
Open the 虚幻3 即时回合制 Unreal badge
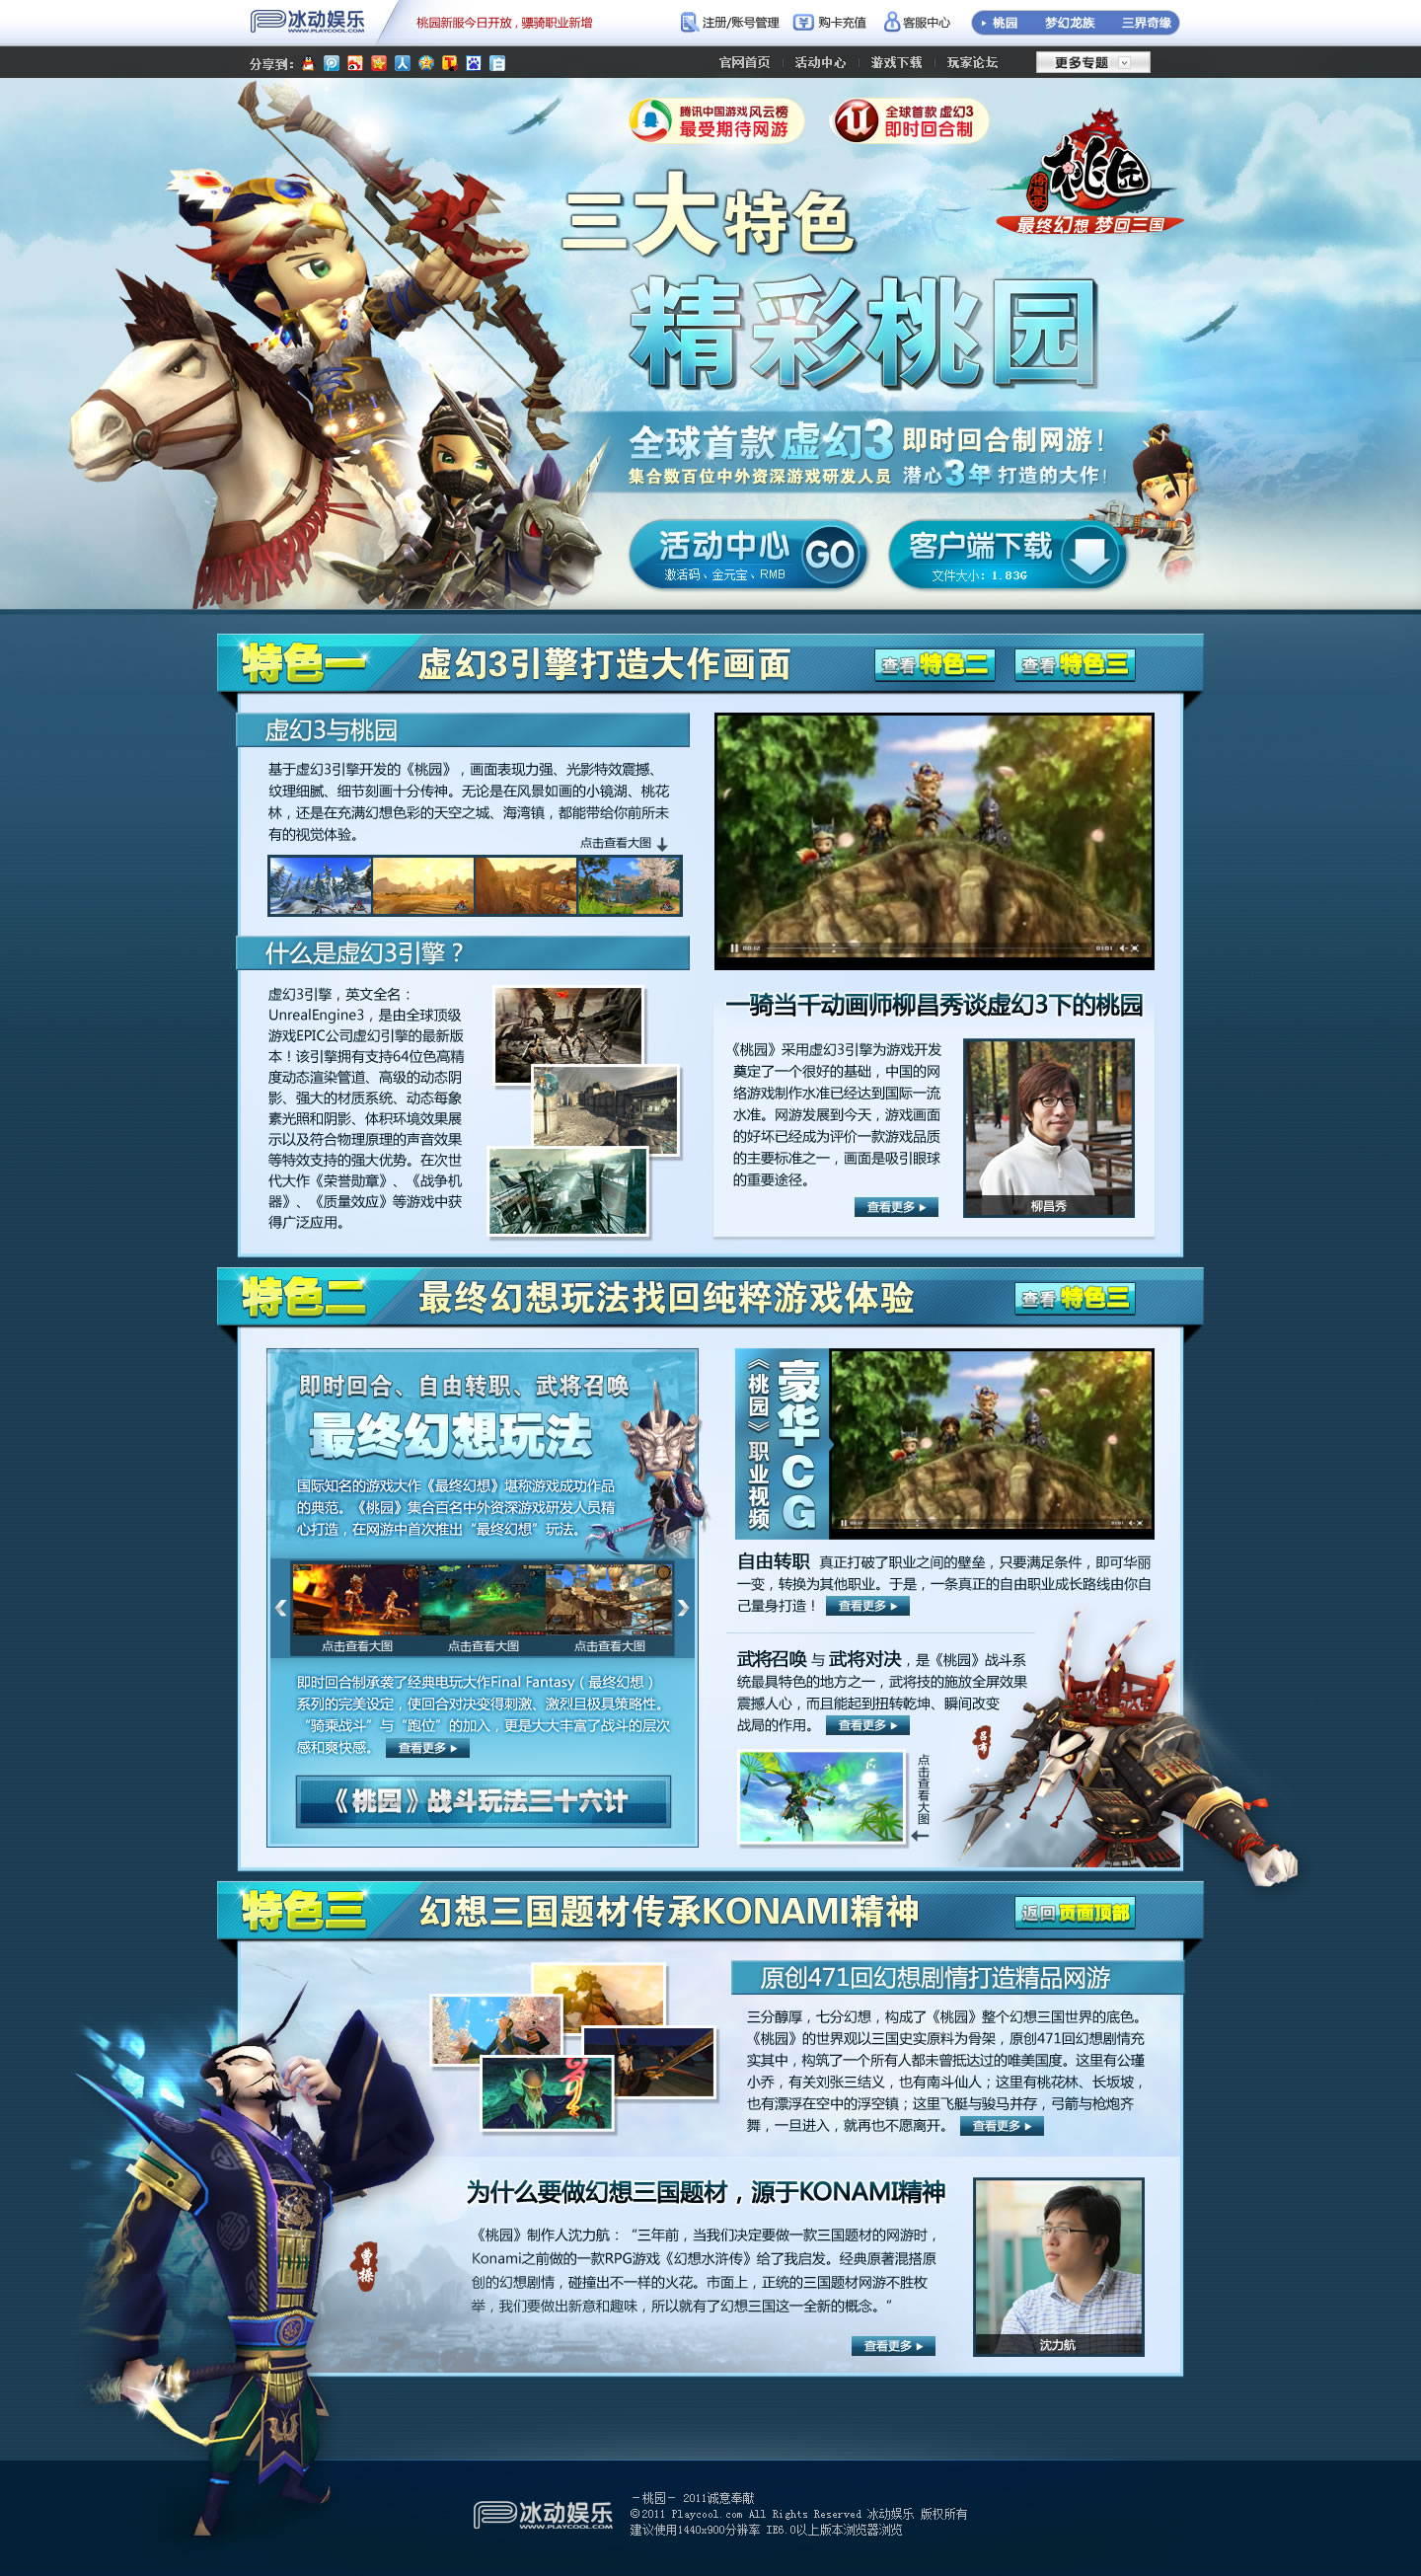pos(910,121)
